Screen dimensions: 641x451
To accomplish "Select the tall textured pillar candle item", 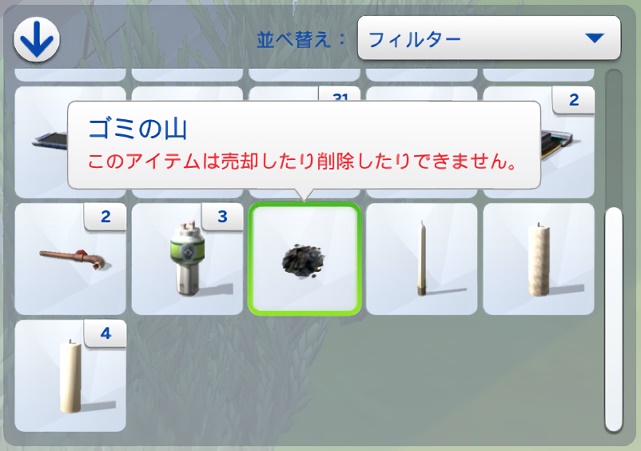I will [538, 259].
